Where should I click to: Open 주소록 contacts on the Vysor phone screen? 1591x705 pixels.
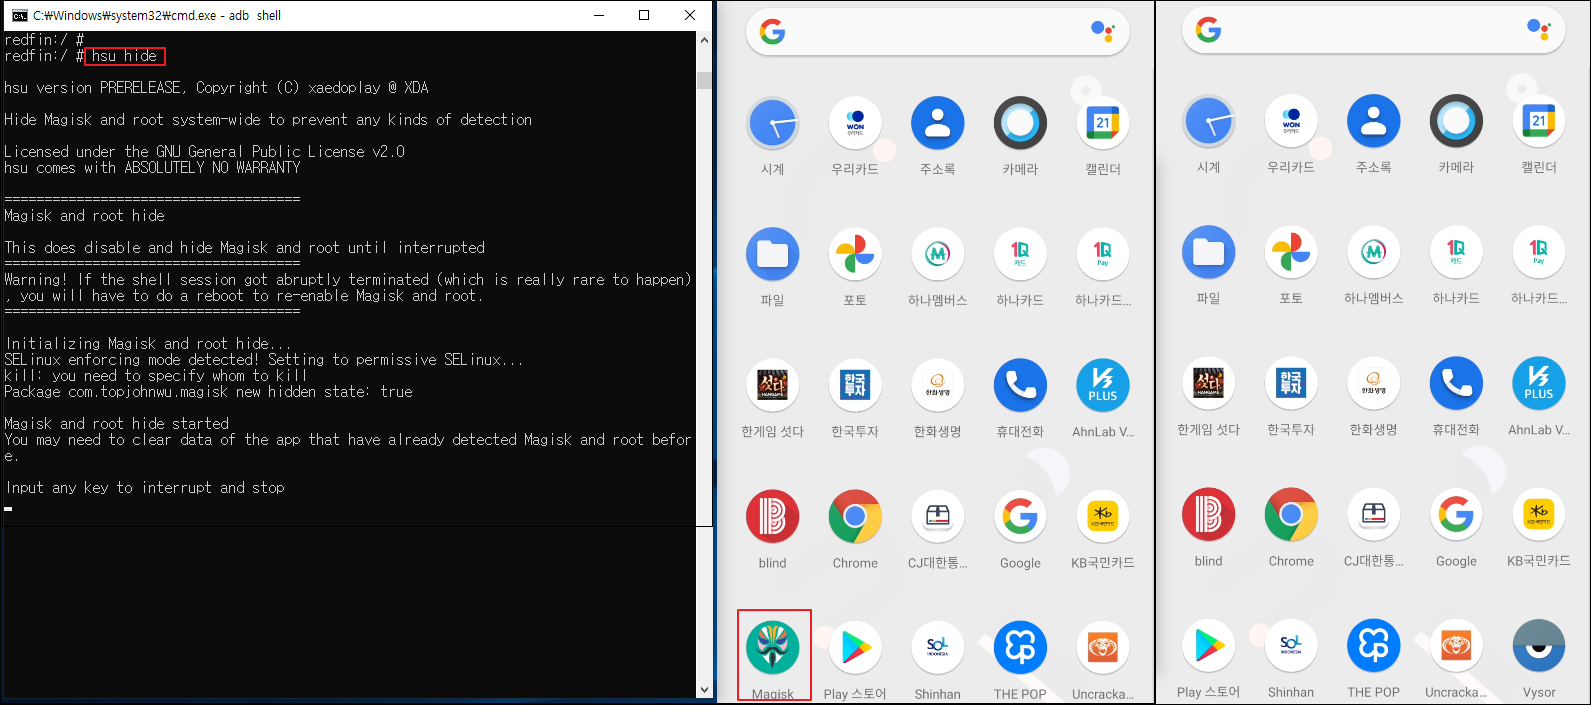[x=1374, y=122]
